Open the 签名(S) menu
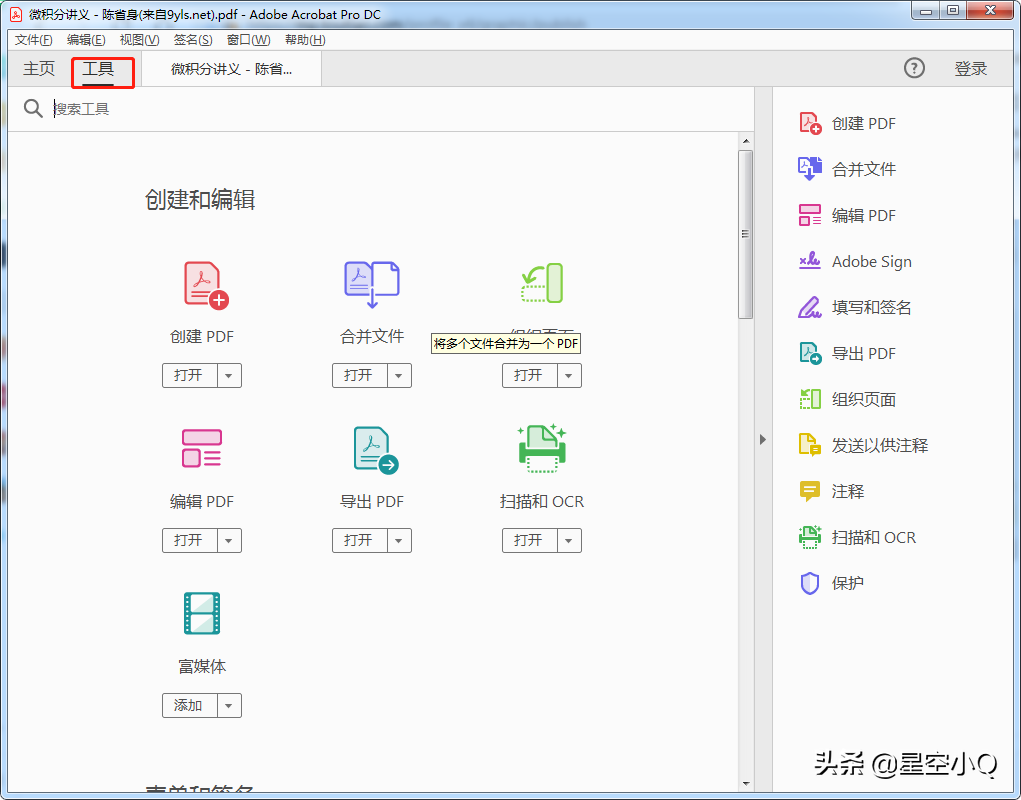This screenshot has height=800, width=1021. 193,40
